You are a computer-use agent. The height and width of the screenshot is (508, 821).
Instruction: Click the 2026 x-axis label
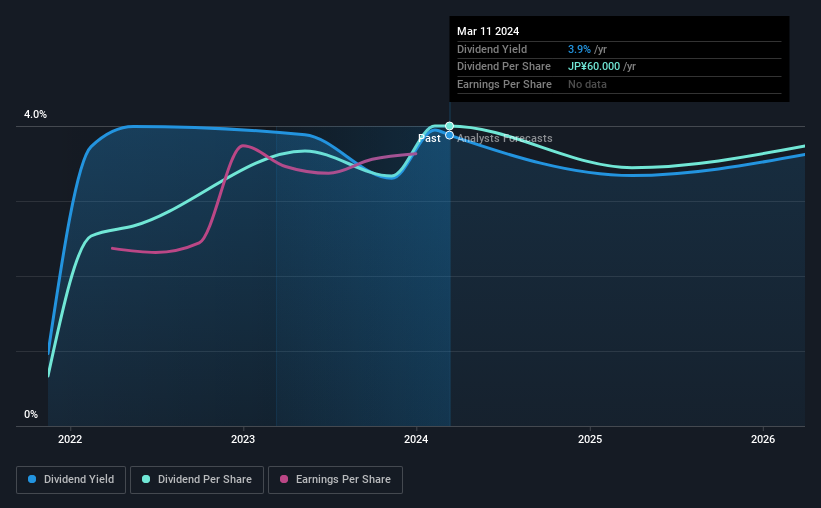click(x=763, y=439)
